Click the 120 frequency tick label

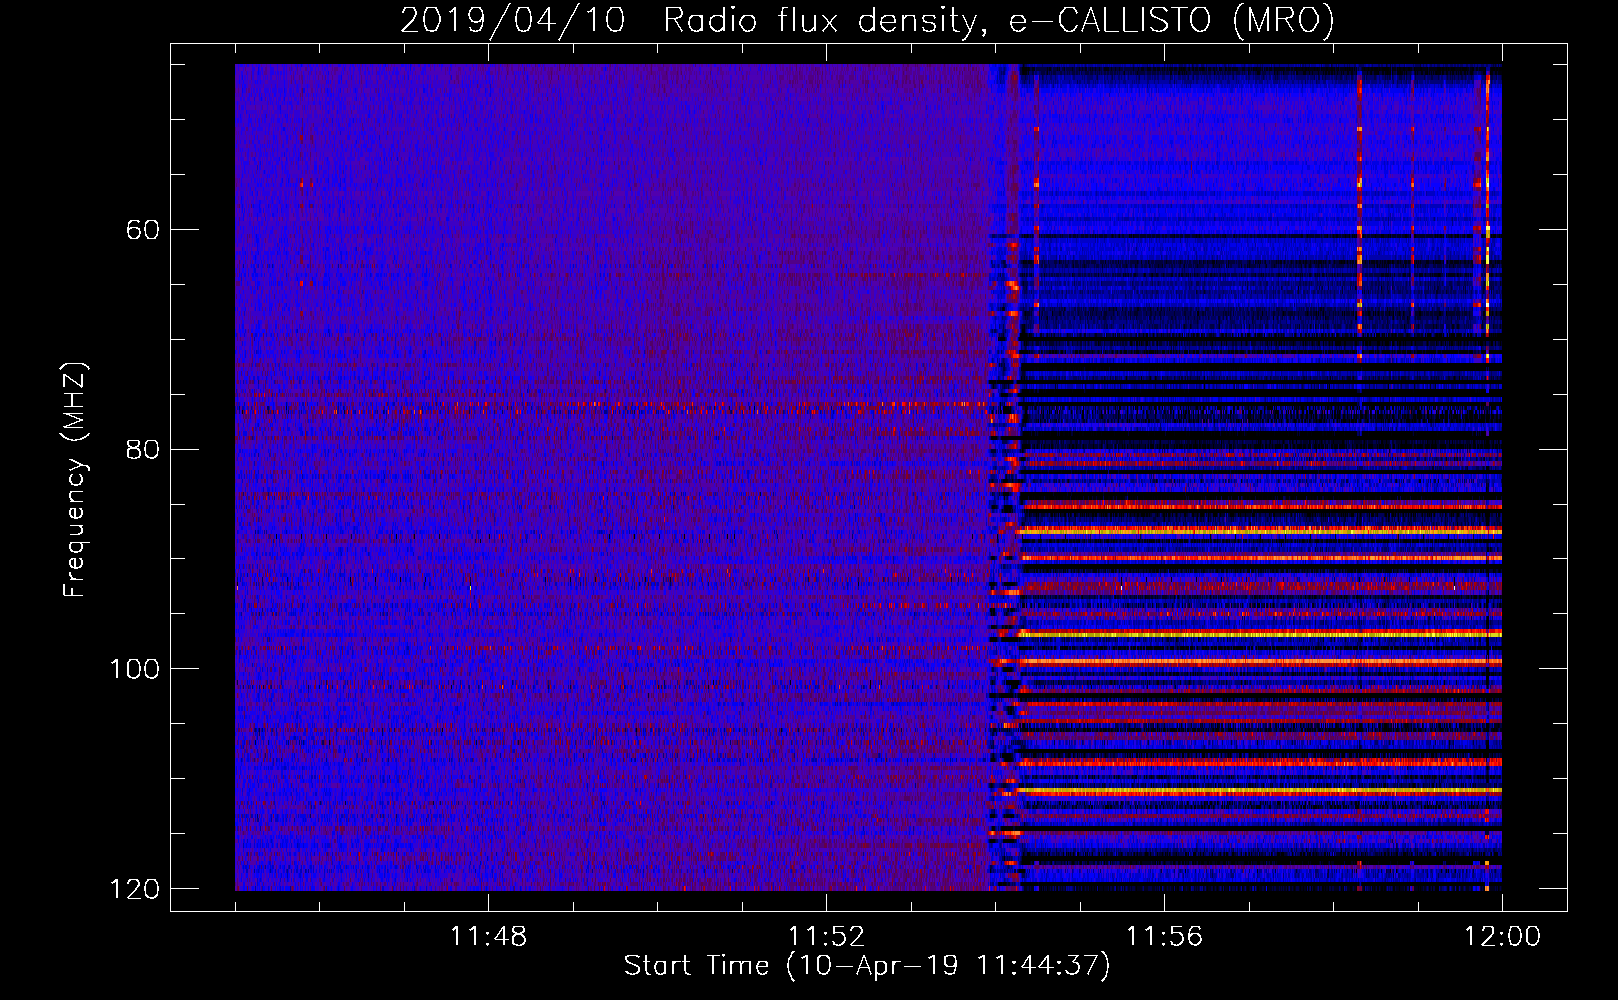pos(134,889)
